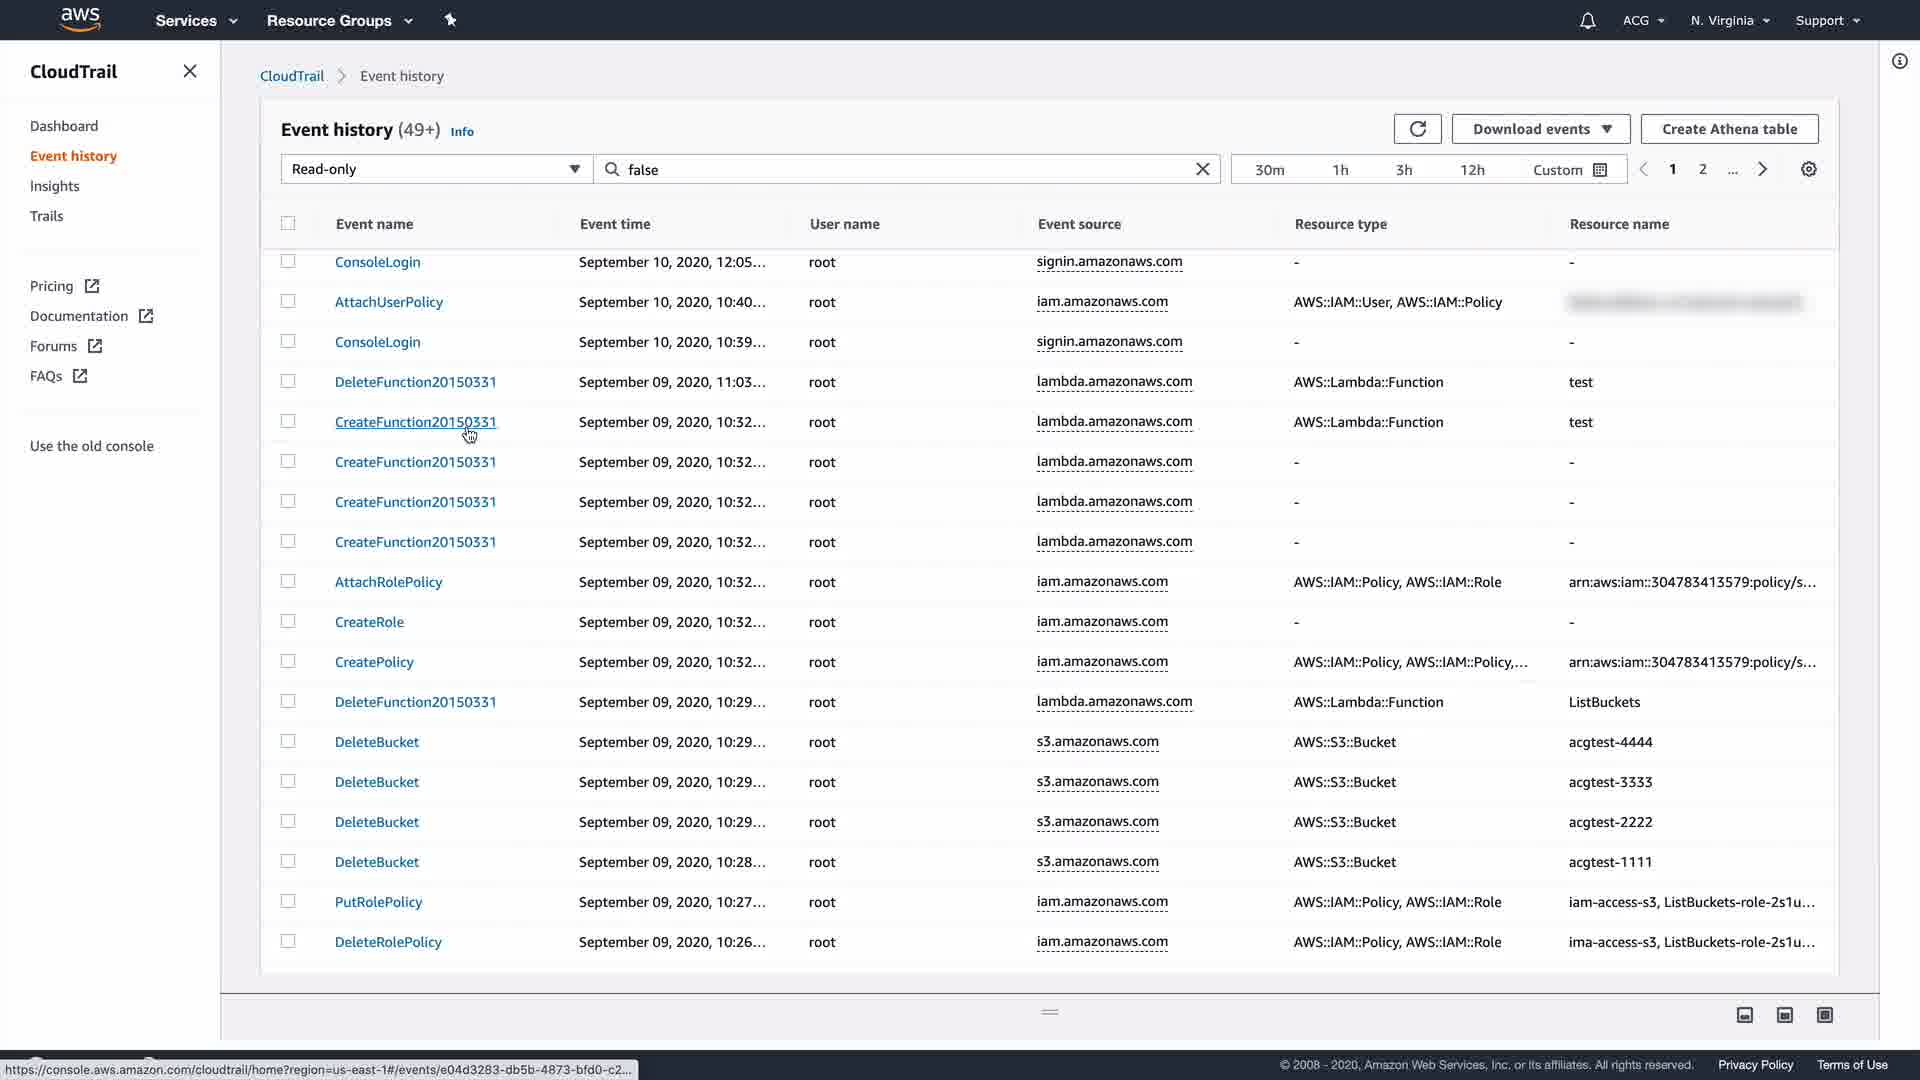Viewport: 1920px width, 1080px height.
Task: Go to next page arrow
Action: click(x=1762, y=170)
